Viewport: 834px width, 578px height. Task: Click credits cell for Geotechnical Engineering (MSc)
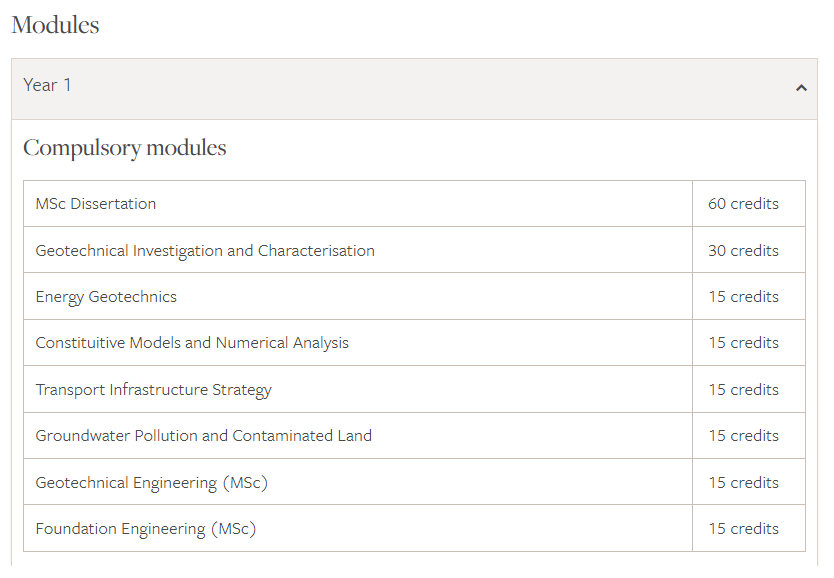[x=743, y=483]
